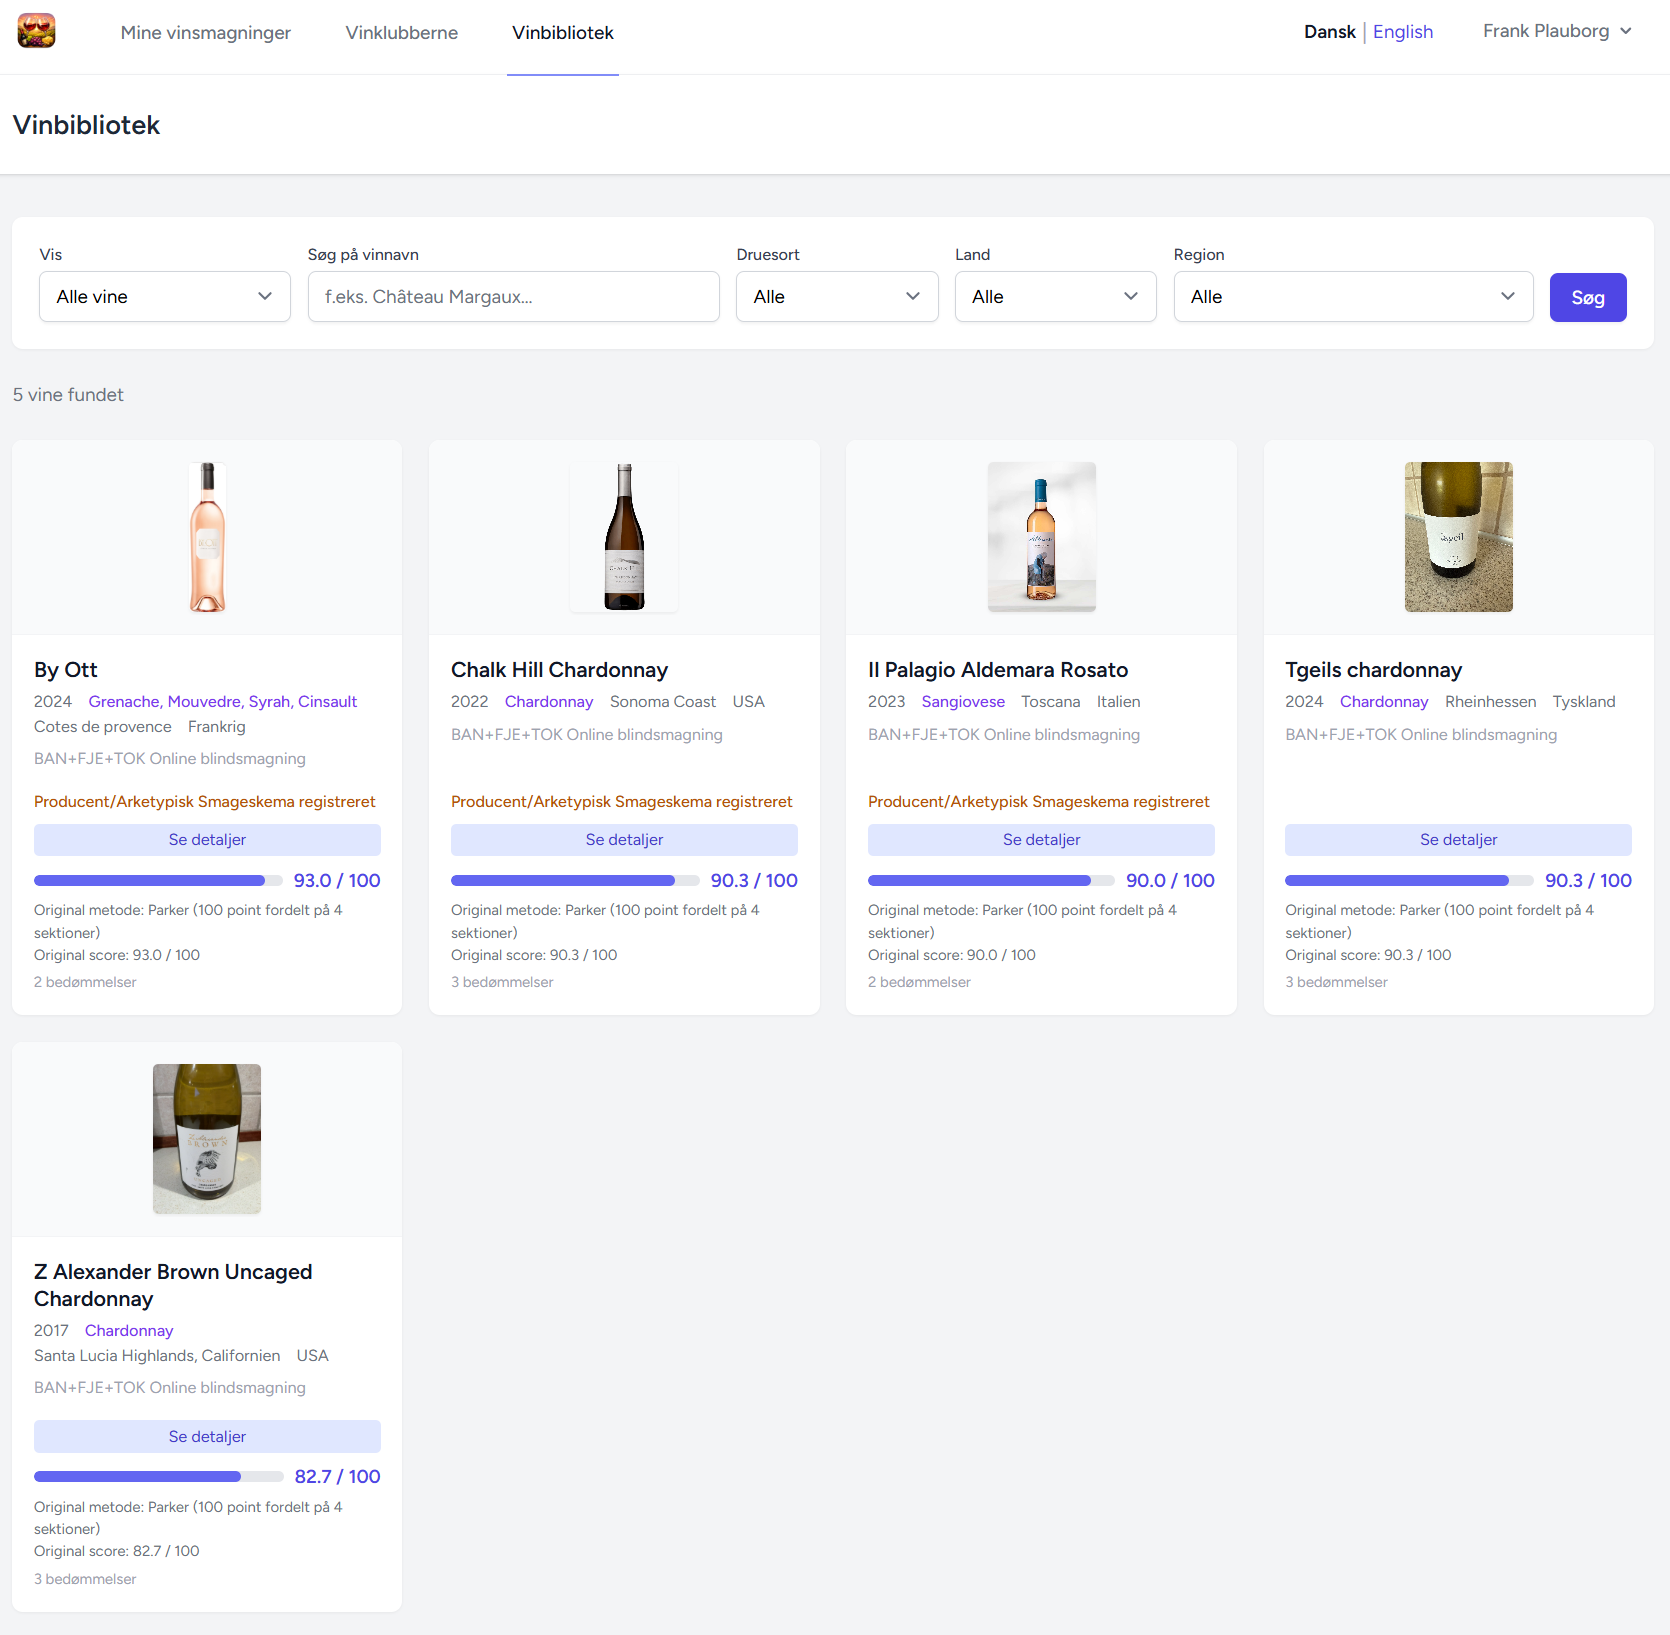
Task: Click the '90.0 / 100' score
Action: click(x=1170, y=881)
